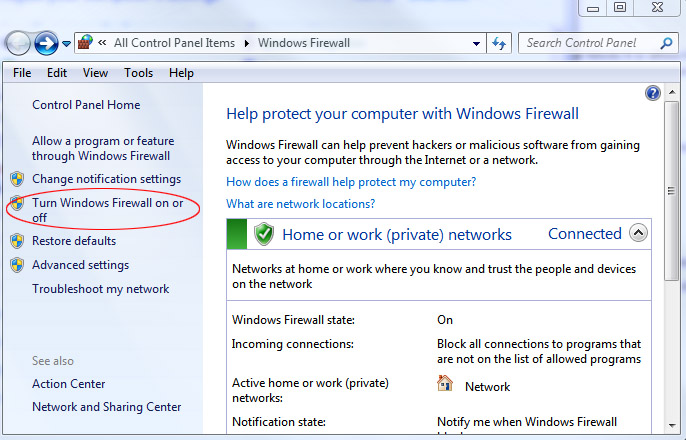Screen dimensions: 686x440
Task: Click the green shield checkmark icon
Action: [x=264, y=234]
